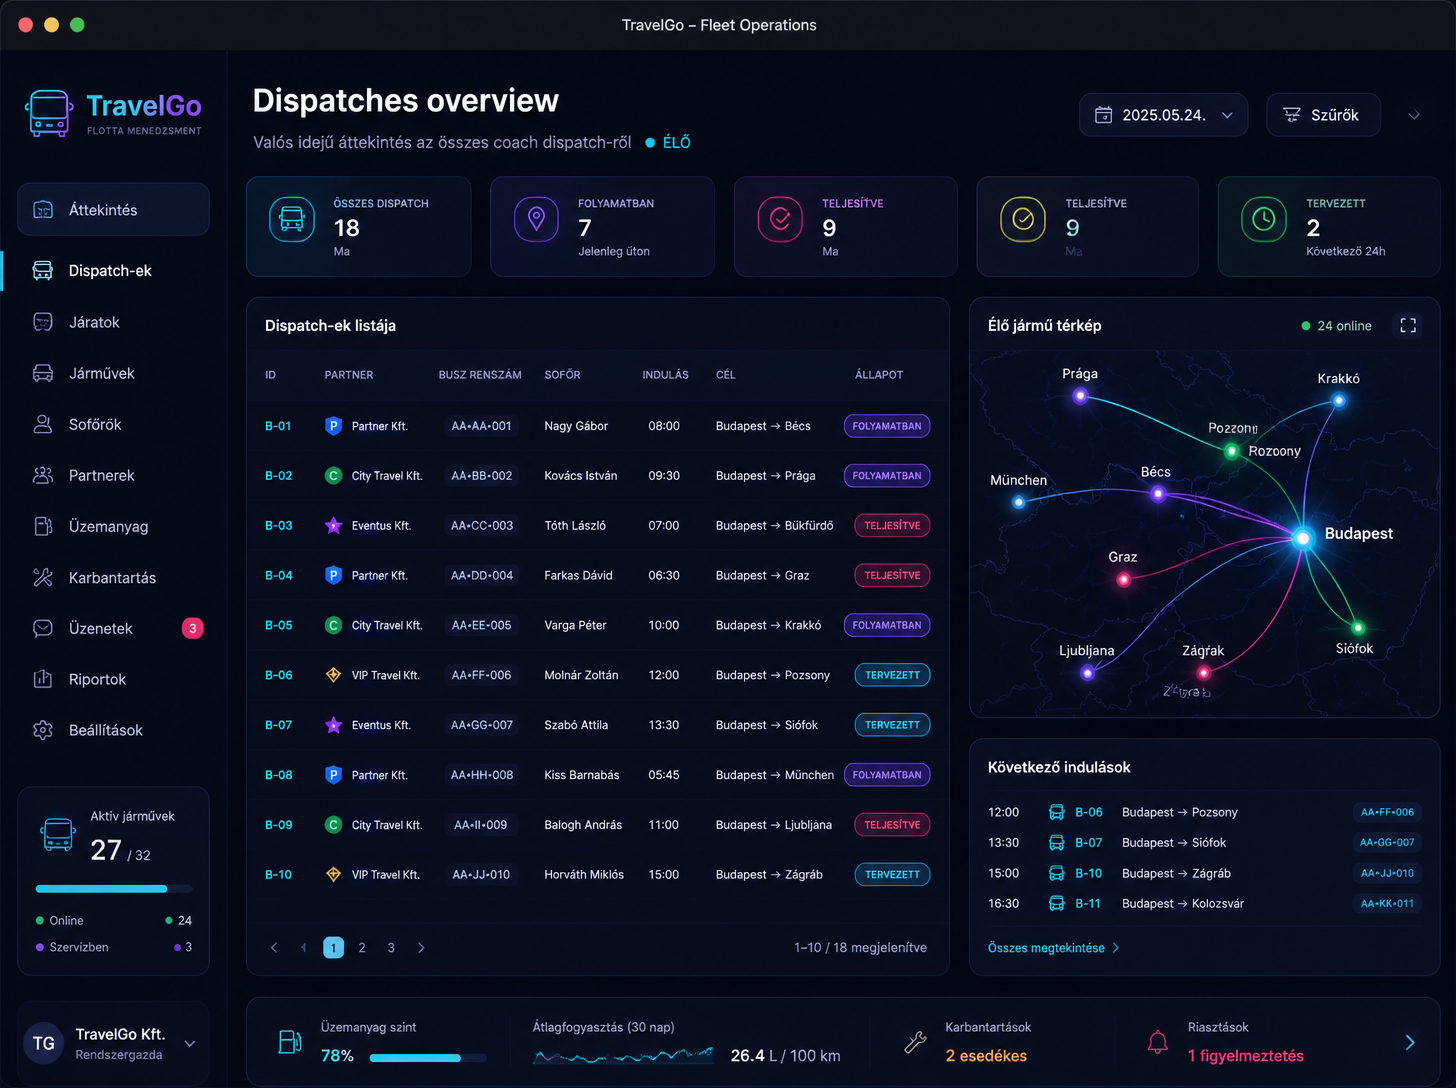The height and width of the screenshot is (1088, 1456).
Task: Click the Karbantartás wrench icon in sidebar
Action: (x=43, y=577)
